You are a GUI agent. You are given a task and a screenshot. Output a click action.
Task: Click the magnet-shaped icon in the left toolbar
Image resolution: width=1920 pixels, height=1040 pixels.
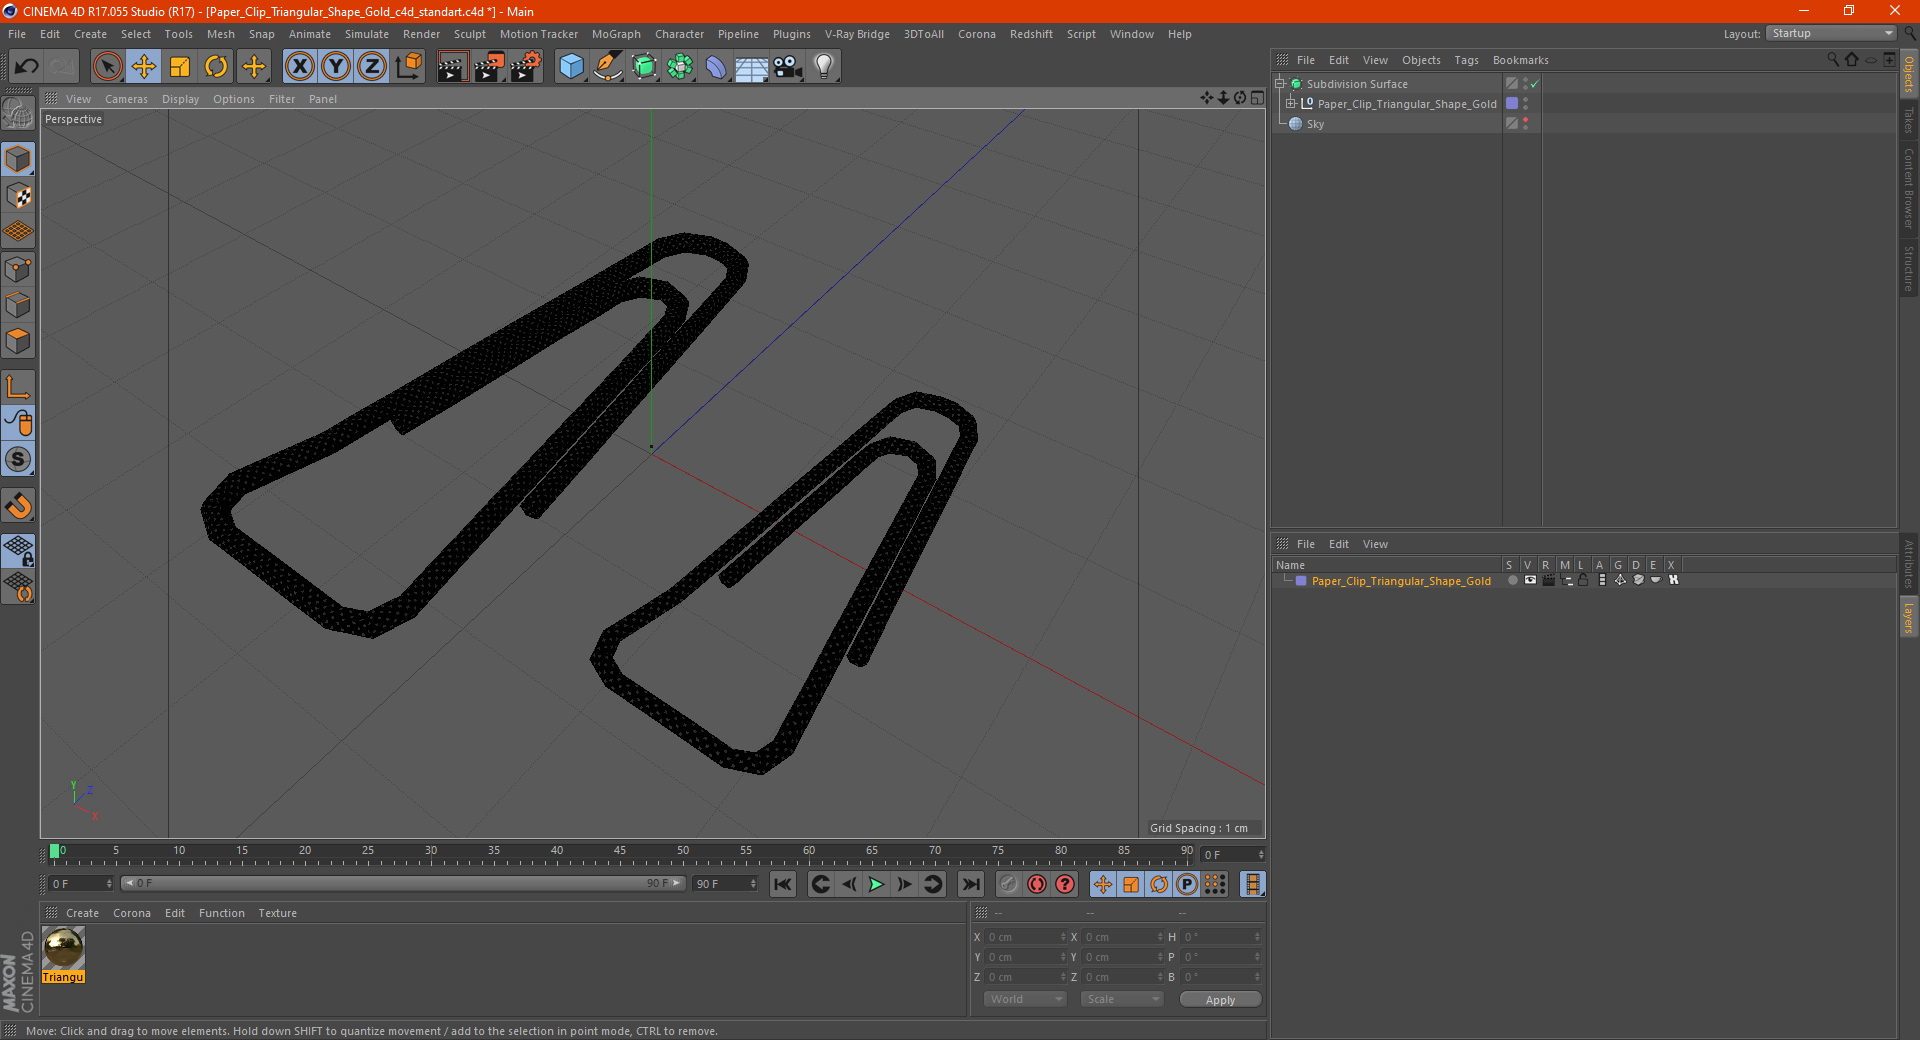click(18, 506)
